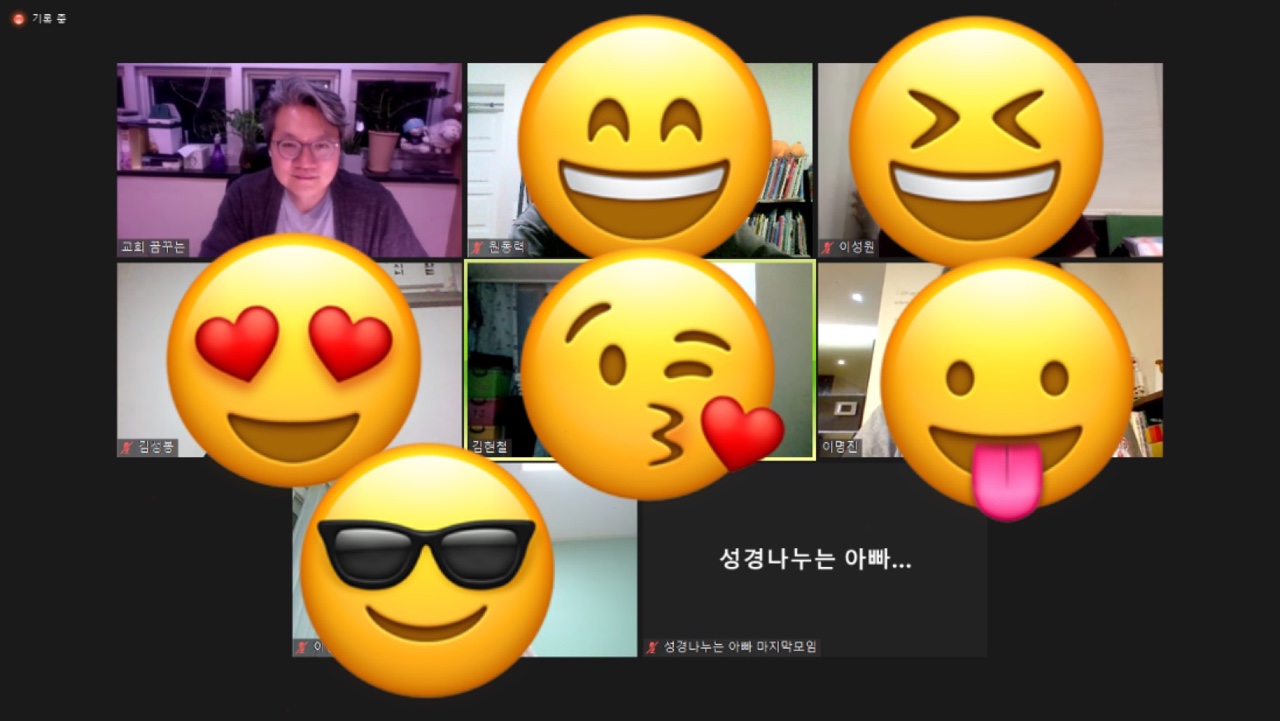Click the muted microphone icon beside 김성풍

pos(127,447)
